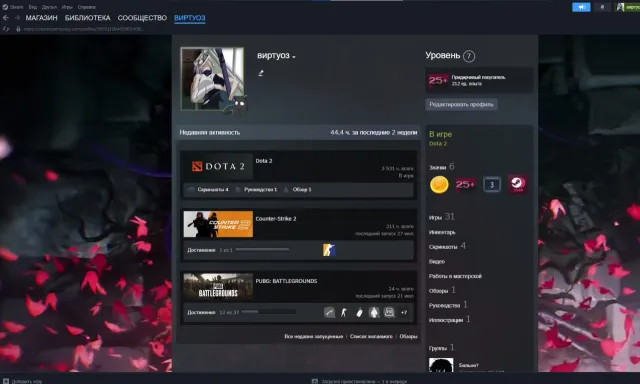Click the small icon under the profile name

pos(261,73)
